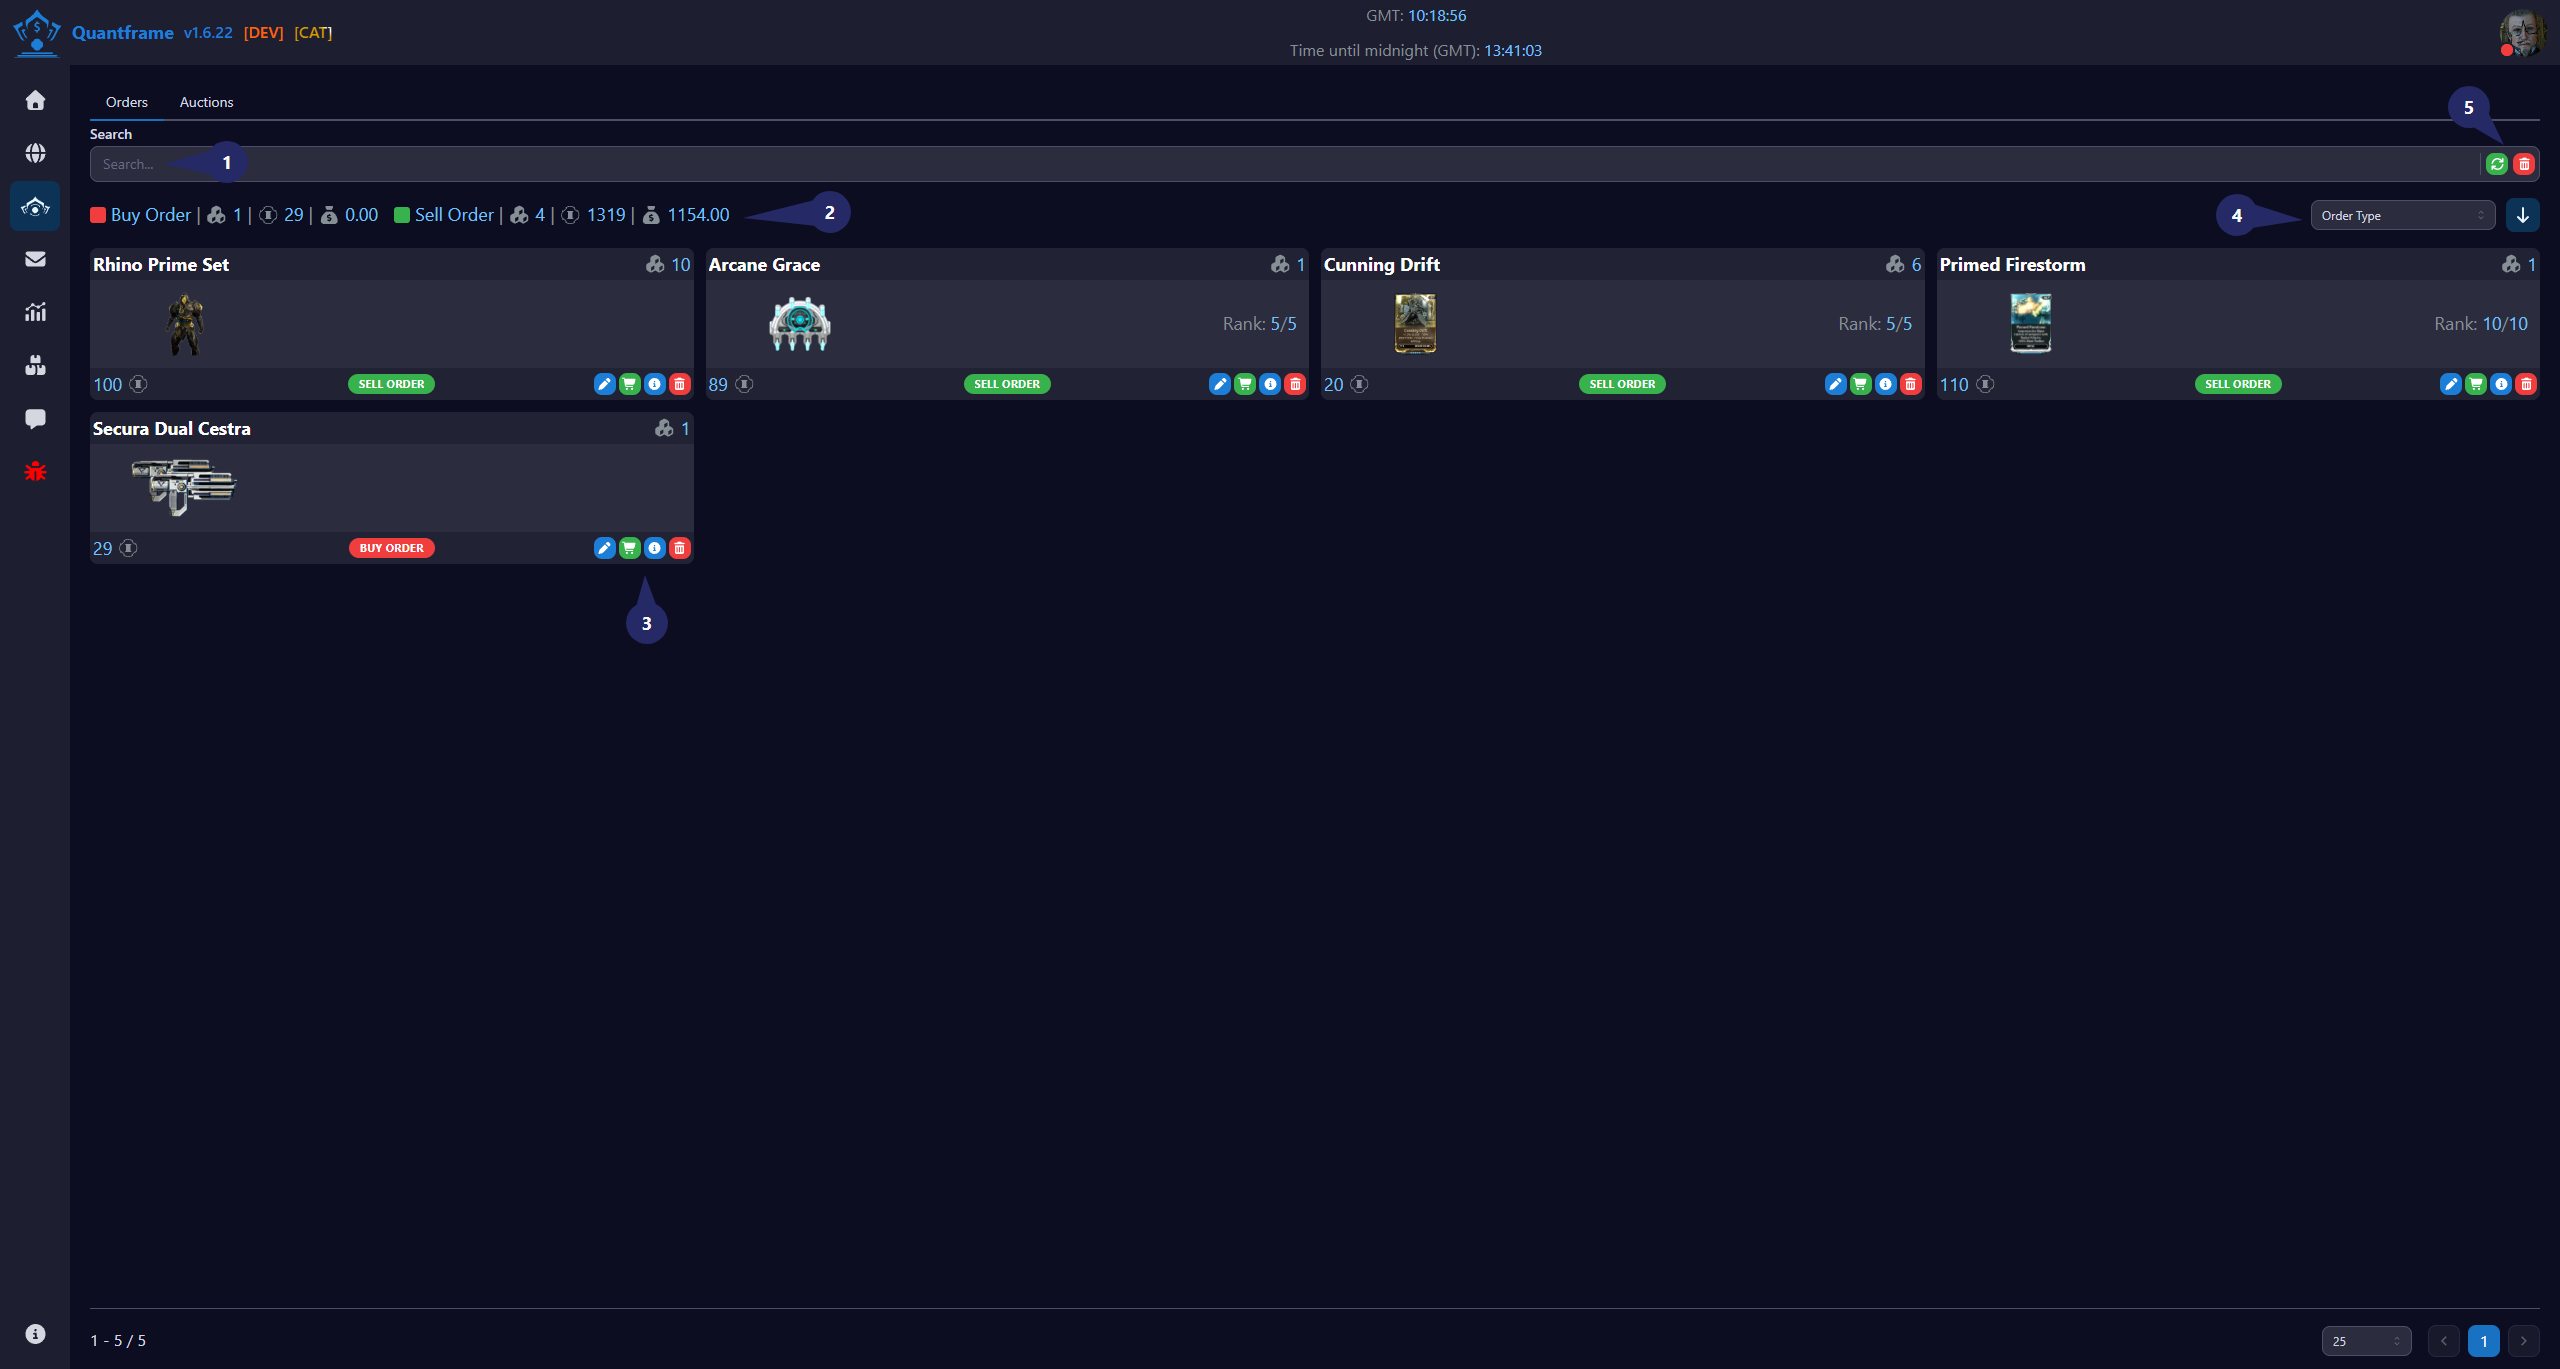The image size is (2560, 1369).
Task: Click the red delete all orders icon
Action: tap(2524, 164)
